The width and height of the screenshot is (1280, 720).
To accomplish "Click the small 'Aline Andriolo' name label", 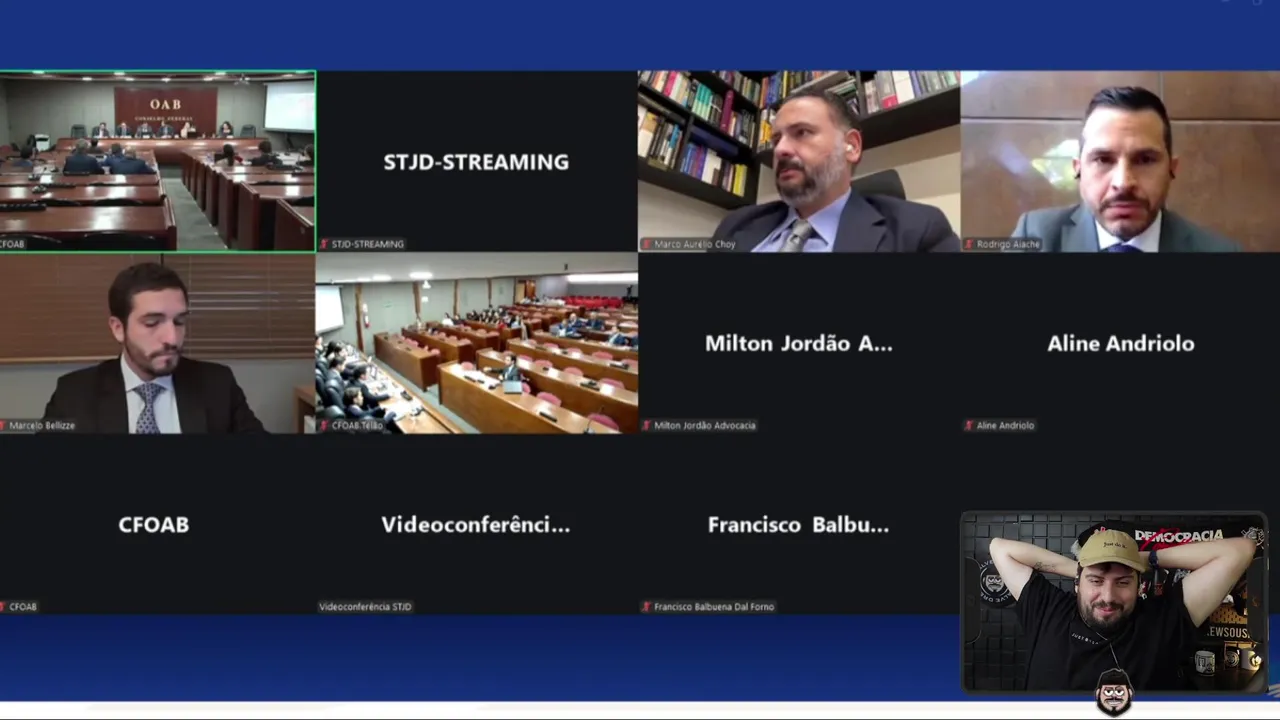I will click(1005, 426).
